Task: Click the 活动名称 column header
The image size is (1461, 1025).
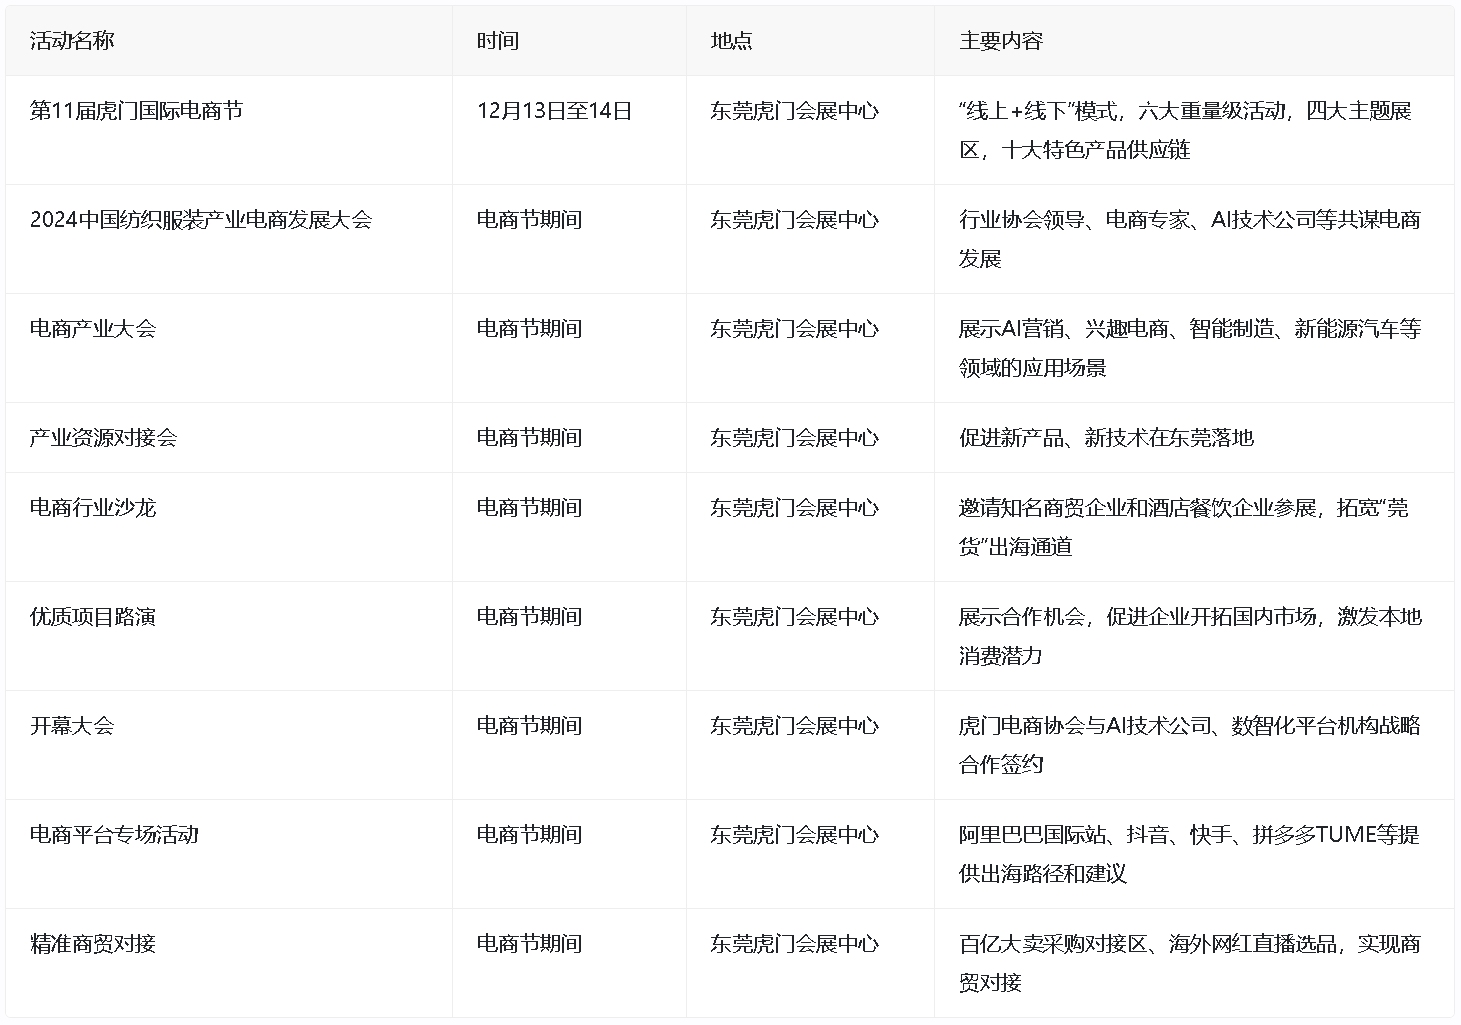Action: (x=72, y=41)
